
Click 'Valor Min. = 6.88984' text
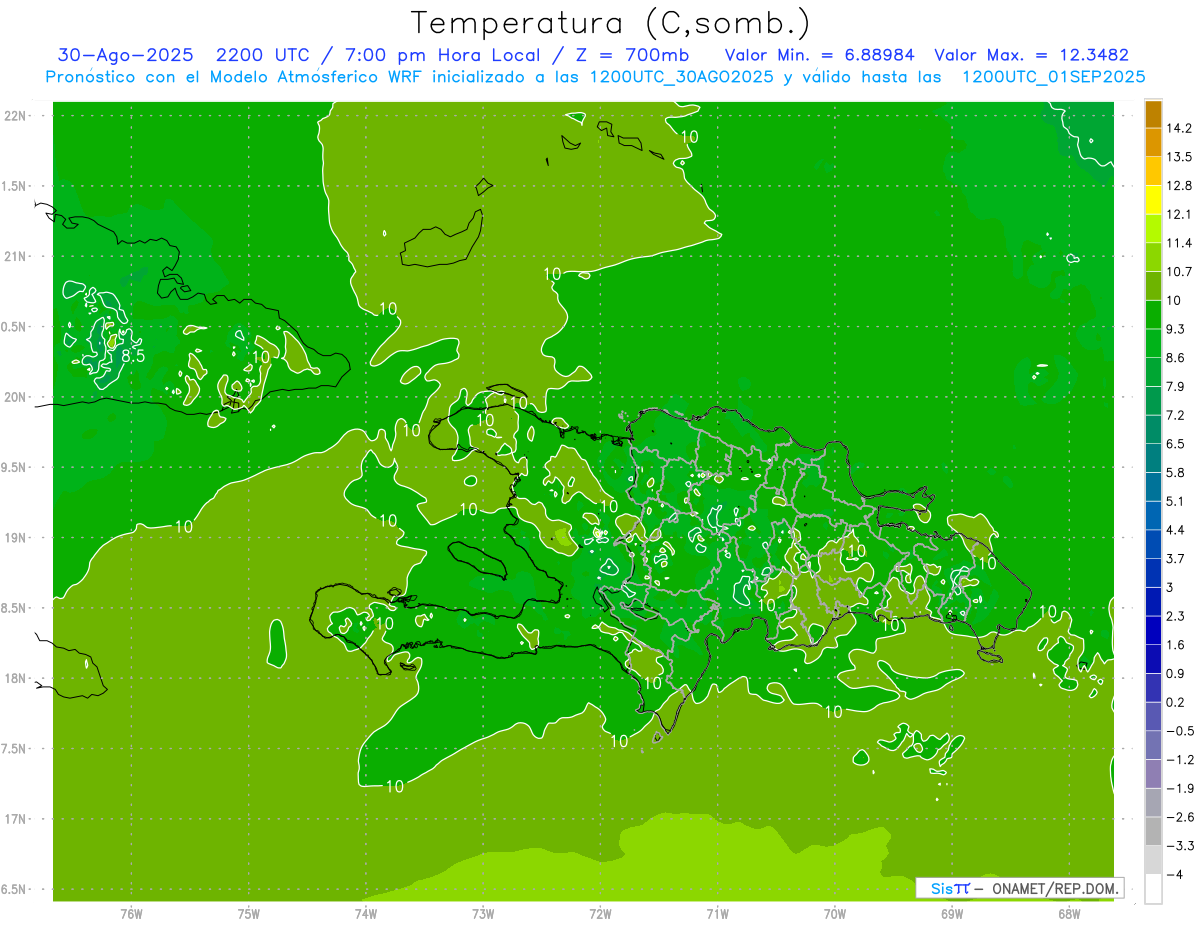click(821, 55)
